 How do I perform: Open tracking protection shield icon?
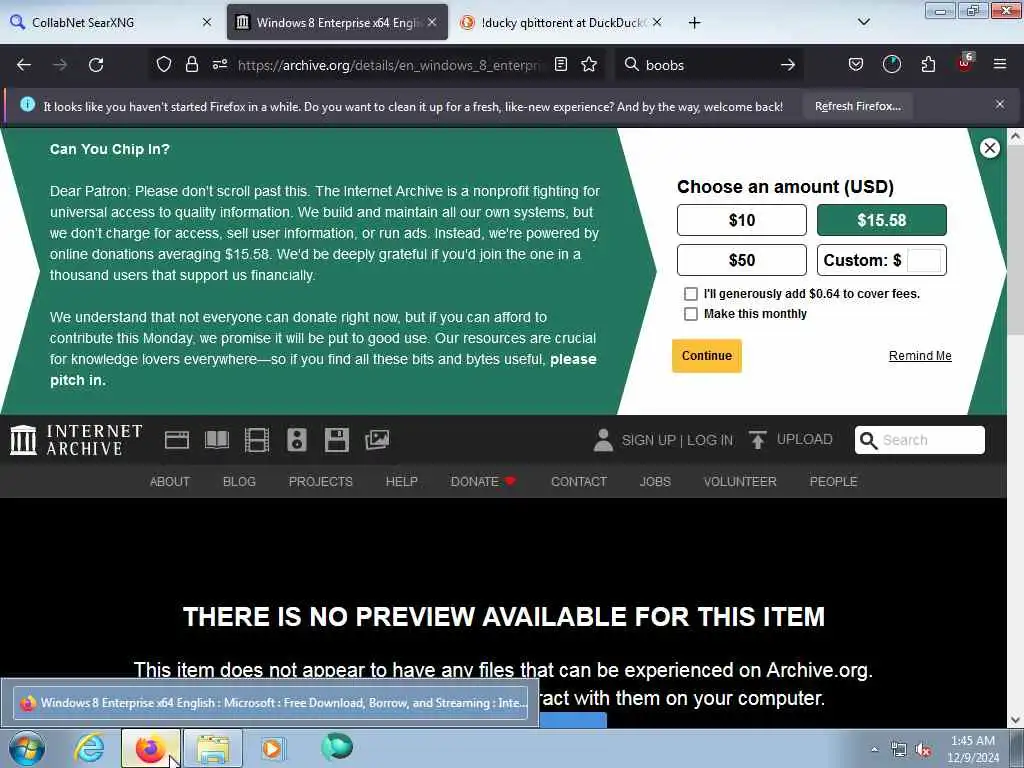(x=164, y=64)
